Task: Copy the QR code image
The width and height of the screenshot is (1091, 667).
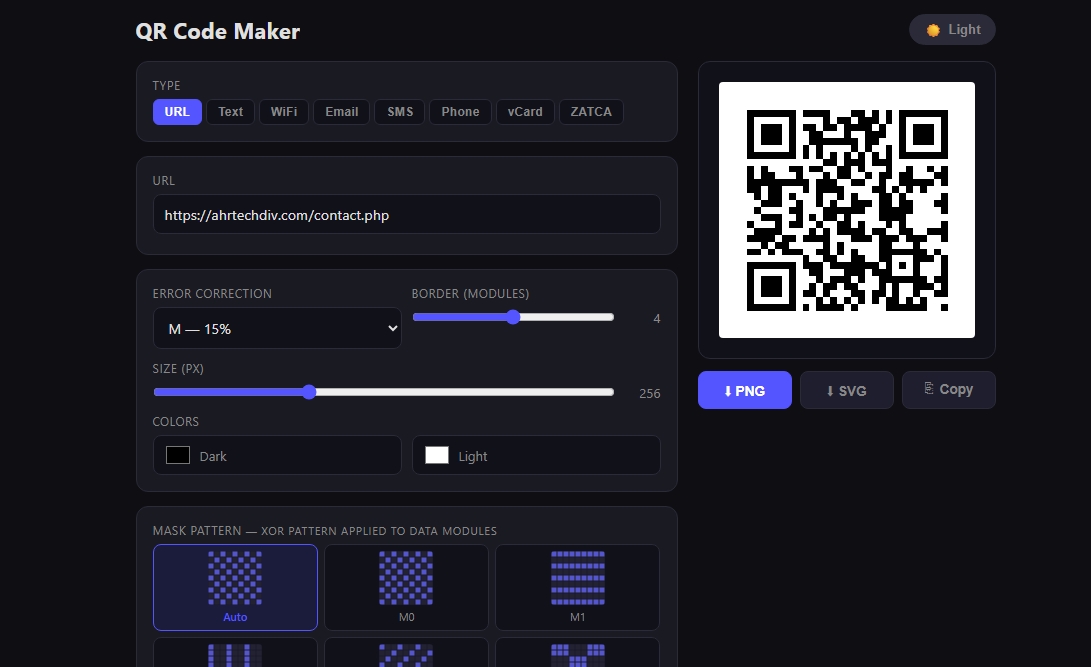Action: (948, 390)
